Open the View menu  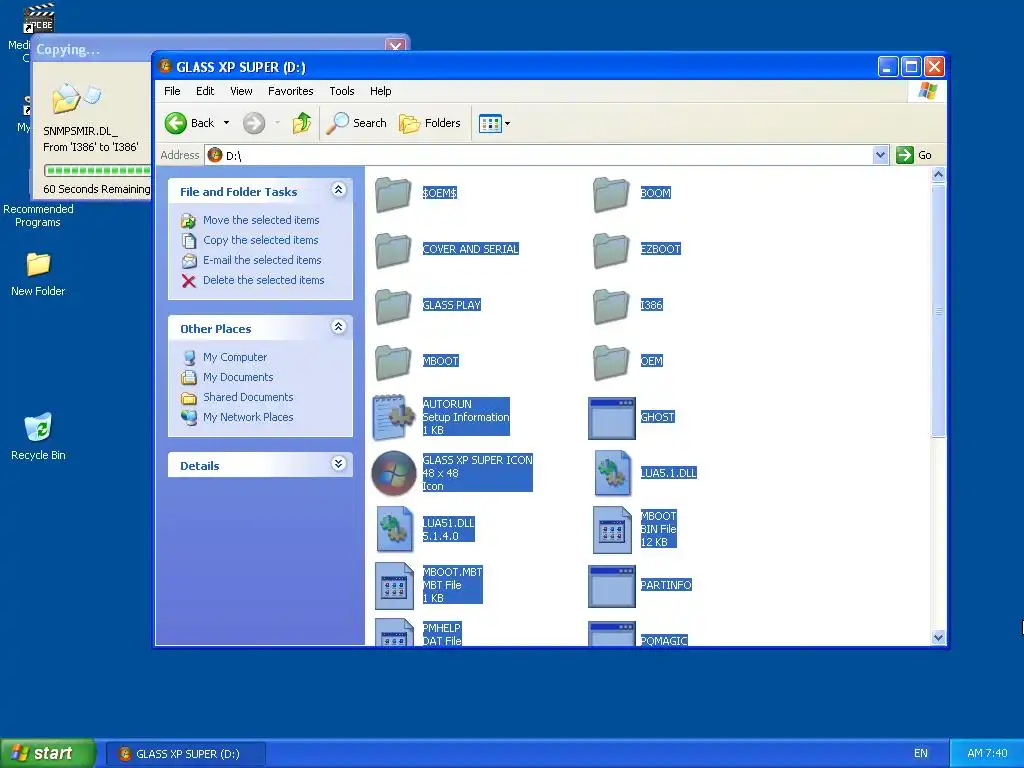point(241,91)
